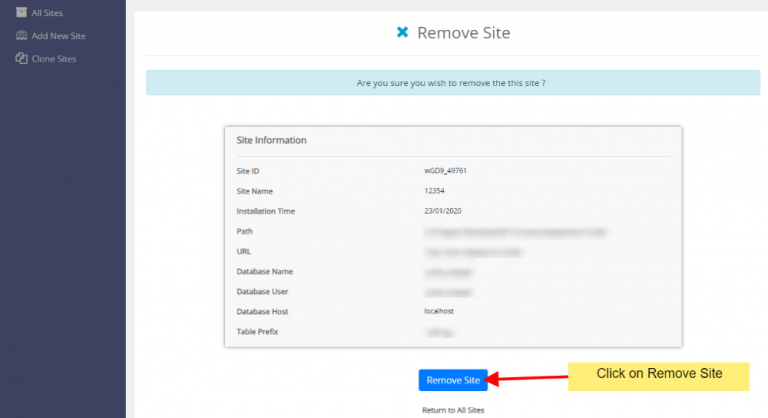Click the Remove Site page heading text
The height and width of the screenshot is (418, 768).
click(x=463, y=33)
